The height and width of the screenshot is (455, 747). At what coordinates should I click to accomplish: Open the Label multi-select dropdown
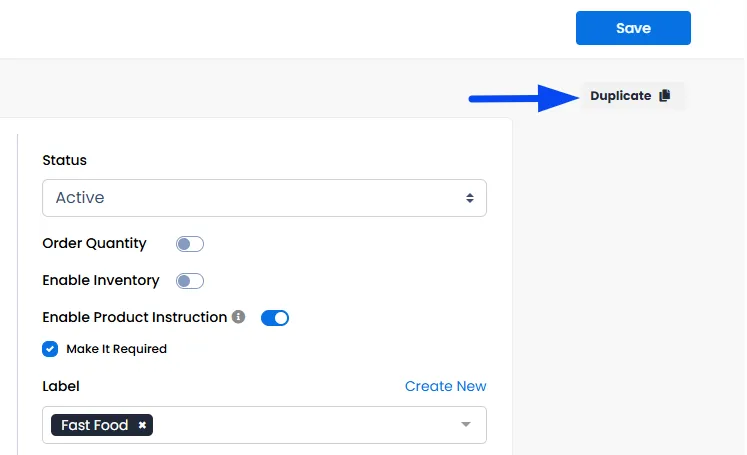pos(264,425)
